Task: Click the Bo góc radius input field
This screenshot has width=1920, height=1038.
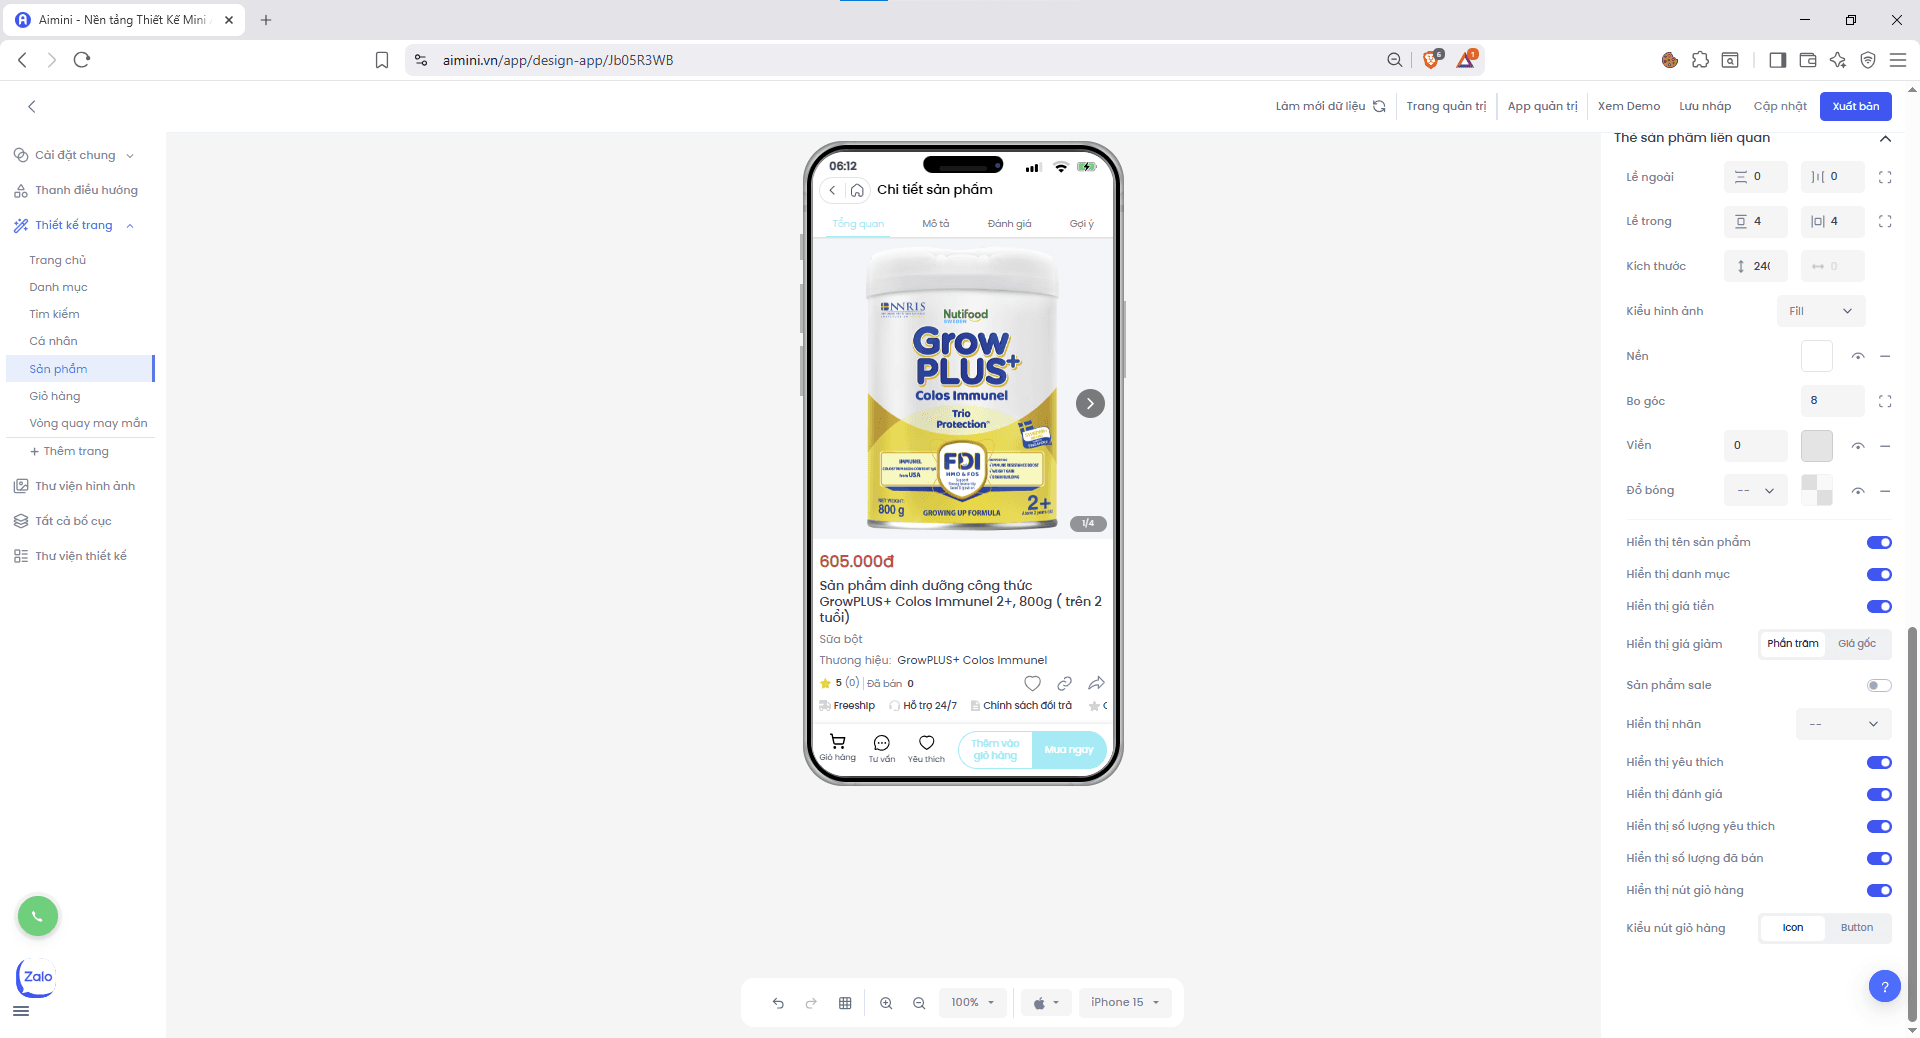Action: 1831,401
